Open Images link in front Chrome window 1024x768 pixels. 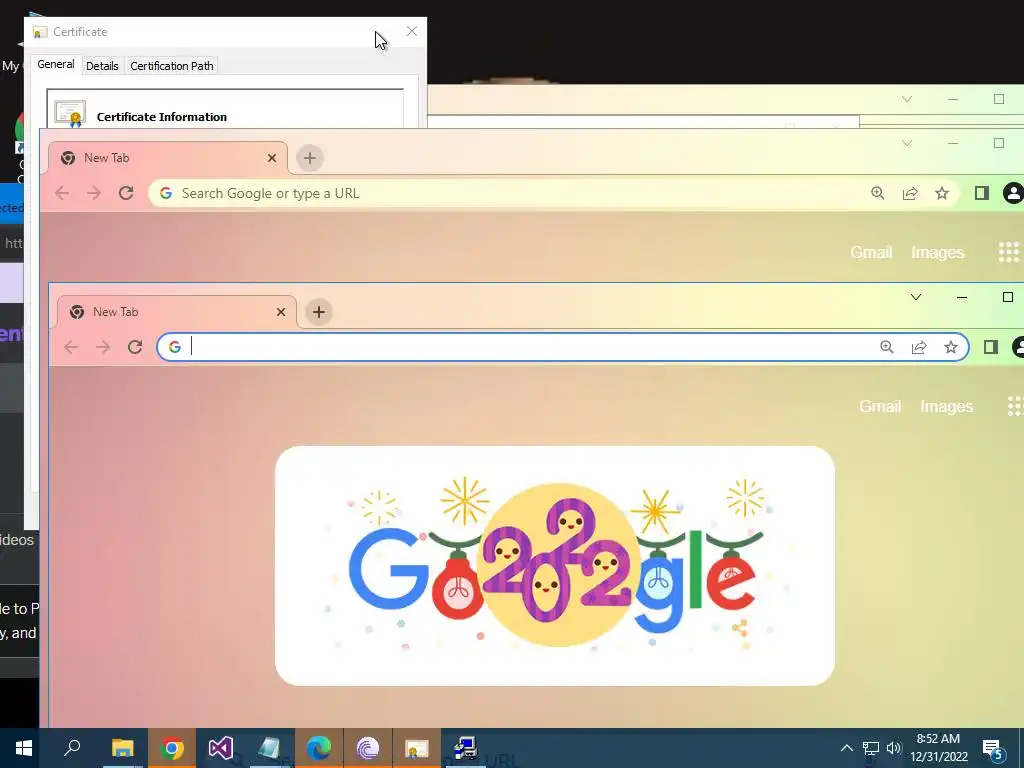(947, 406)
